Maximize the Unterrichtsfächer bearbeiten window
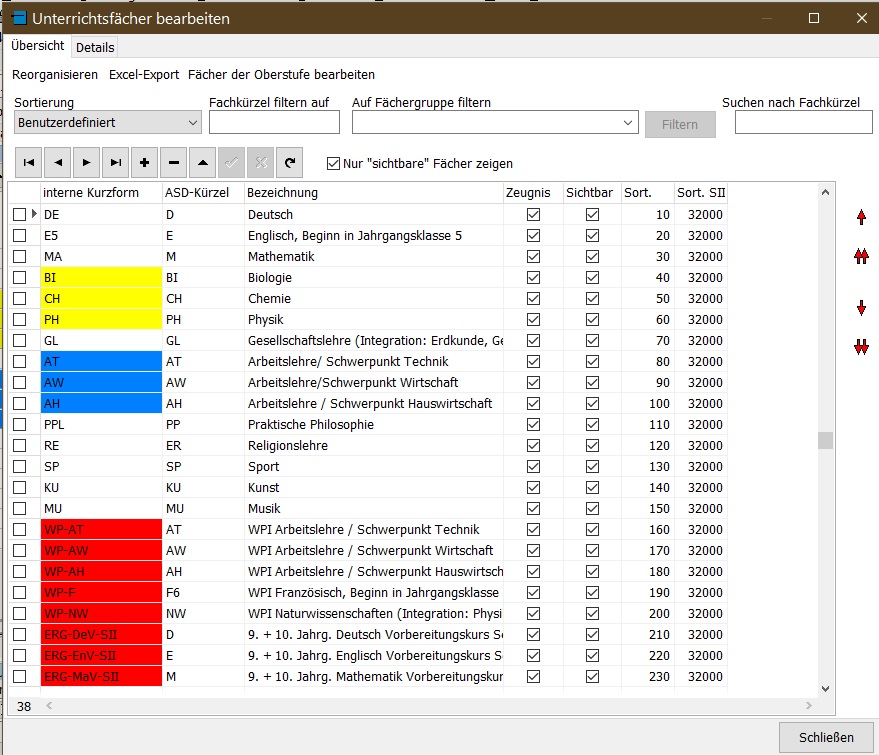Image resolution: width=879 pixels, height=755 pixels. pyautogui.click(x=814, y=18)
